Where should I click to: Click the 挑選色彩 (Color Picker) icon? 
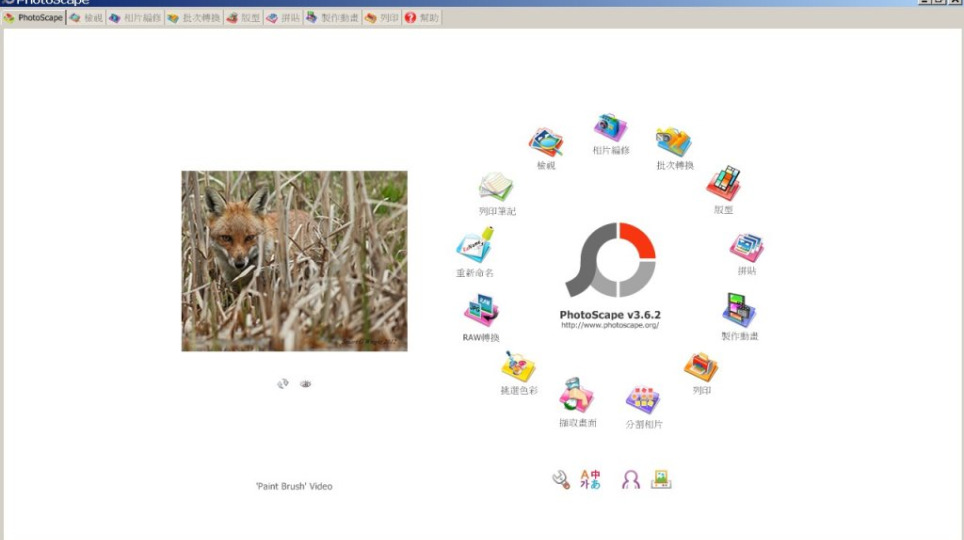click(x=518, y=367)
